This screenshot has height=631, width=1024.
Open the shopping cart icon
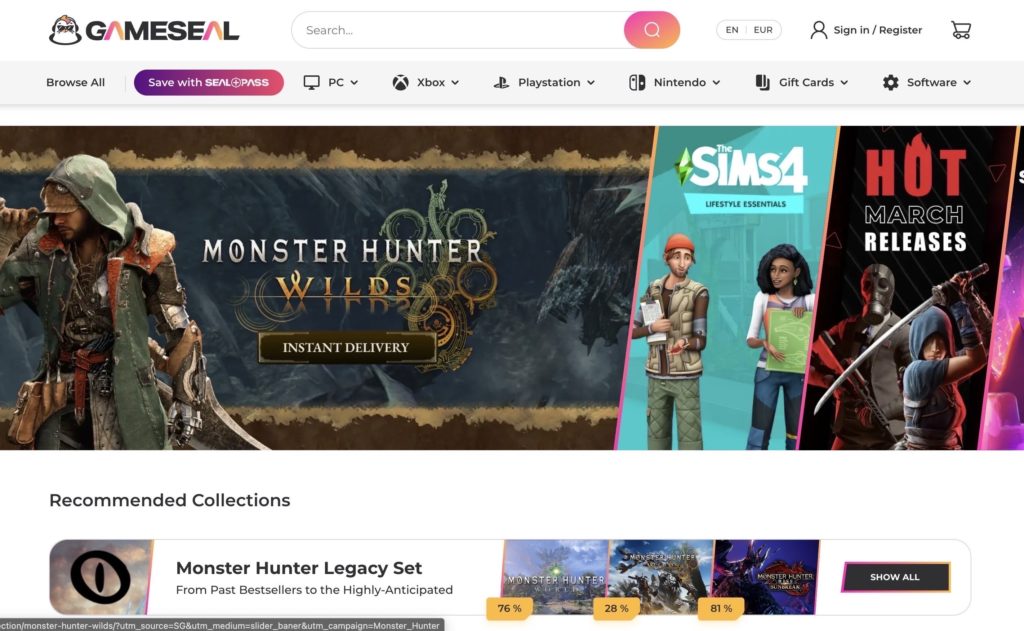point(961,30)
